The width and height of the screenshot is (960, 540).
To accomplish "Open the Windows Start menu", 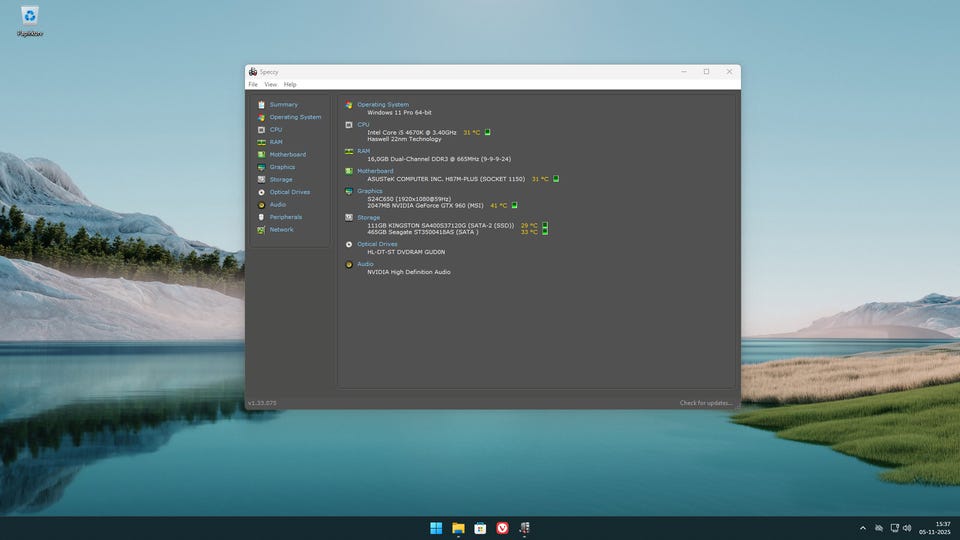I will point(436,528).
